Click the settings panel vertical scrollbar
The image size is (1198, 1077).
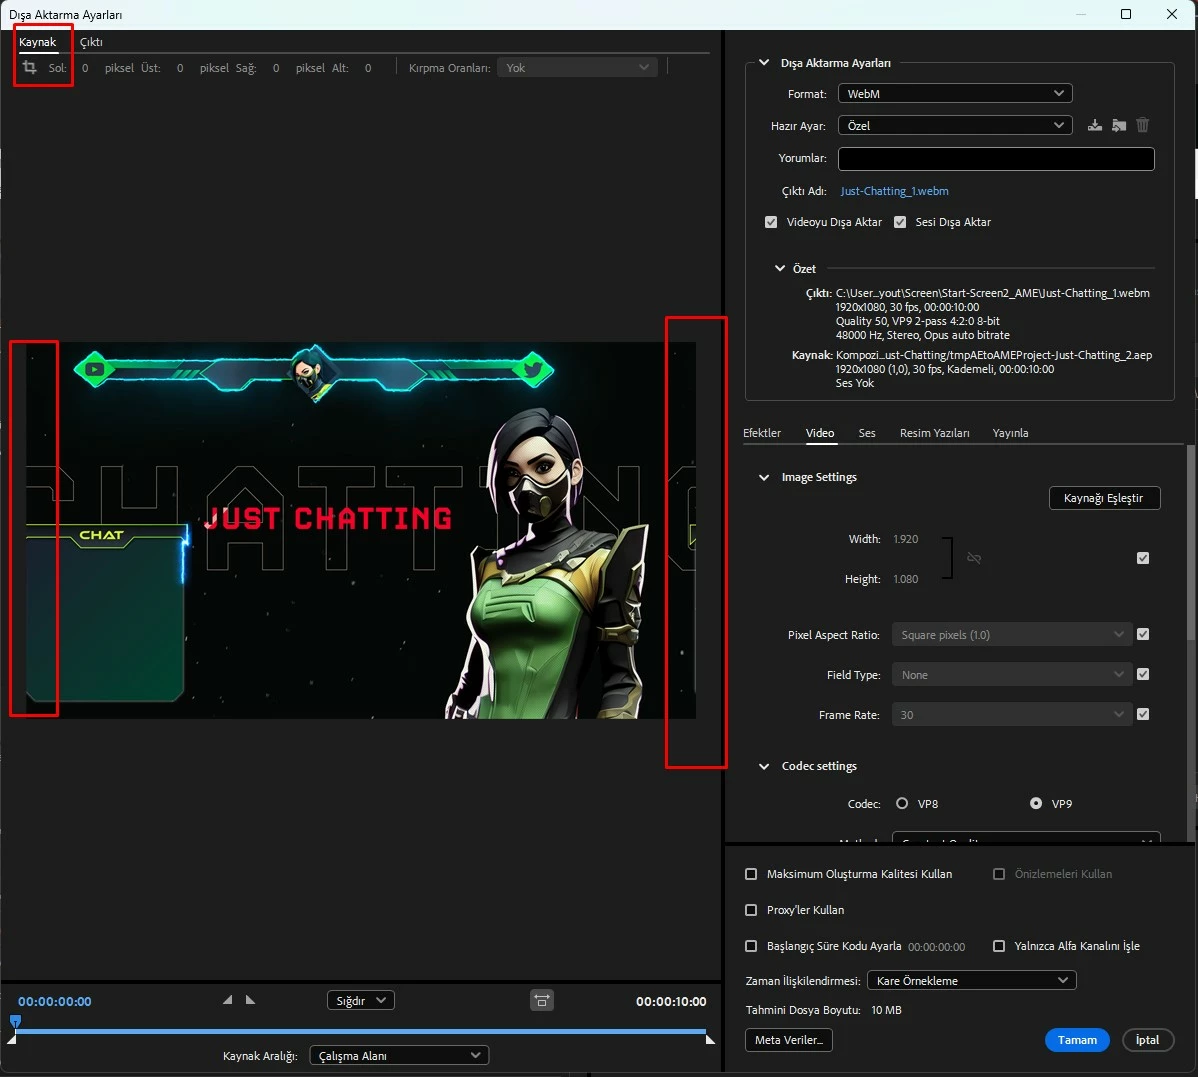1190,542
